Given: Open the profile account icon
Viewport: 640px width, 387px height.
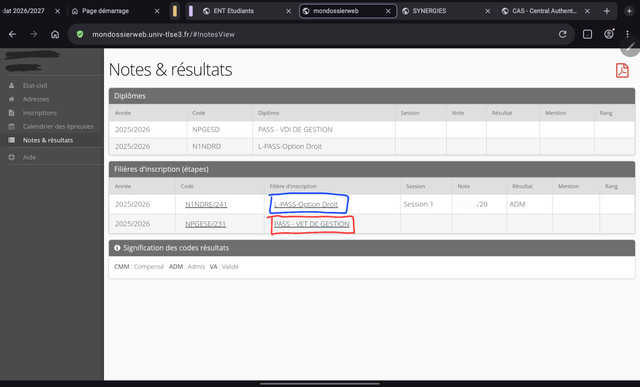Looking at the screenshot, I should (x=609, y=34).
